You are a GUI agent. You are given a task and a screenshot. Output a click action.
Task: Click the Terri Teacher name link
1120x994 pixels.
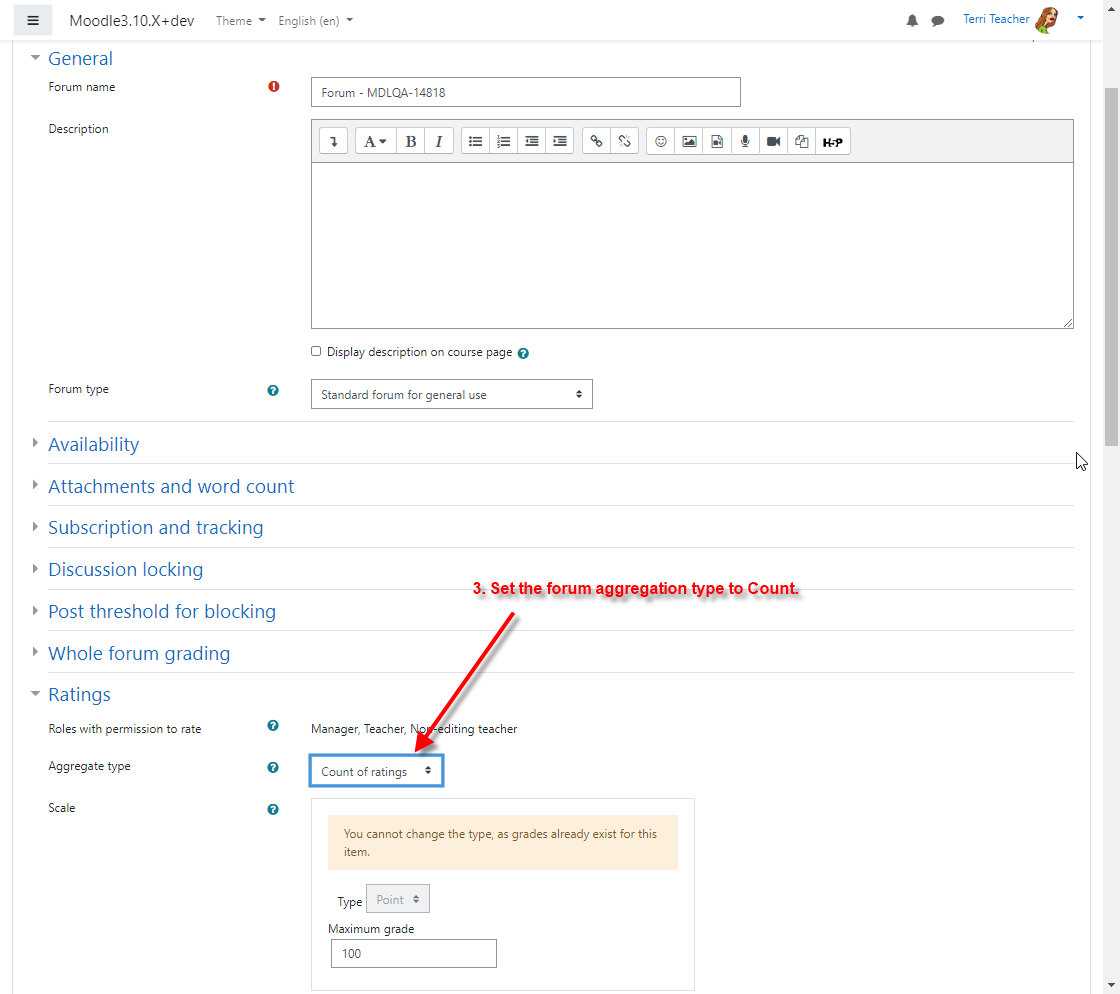coord(996,19)
